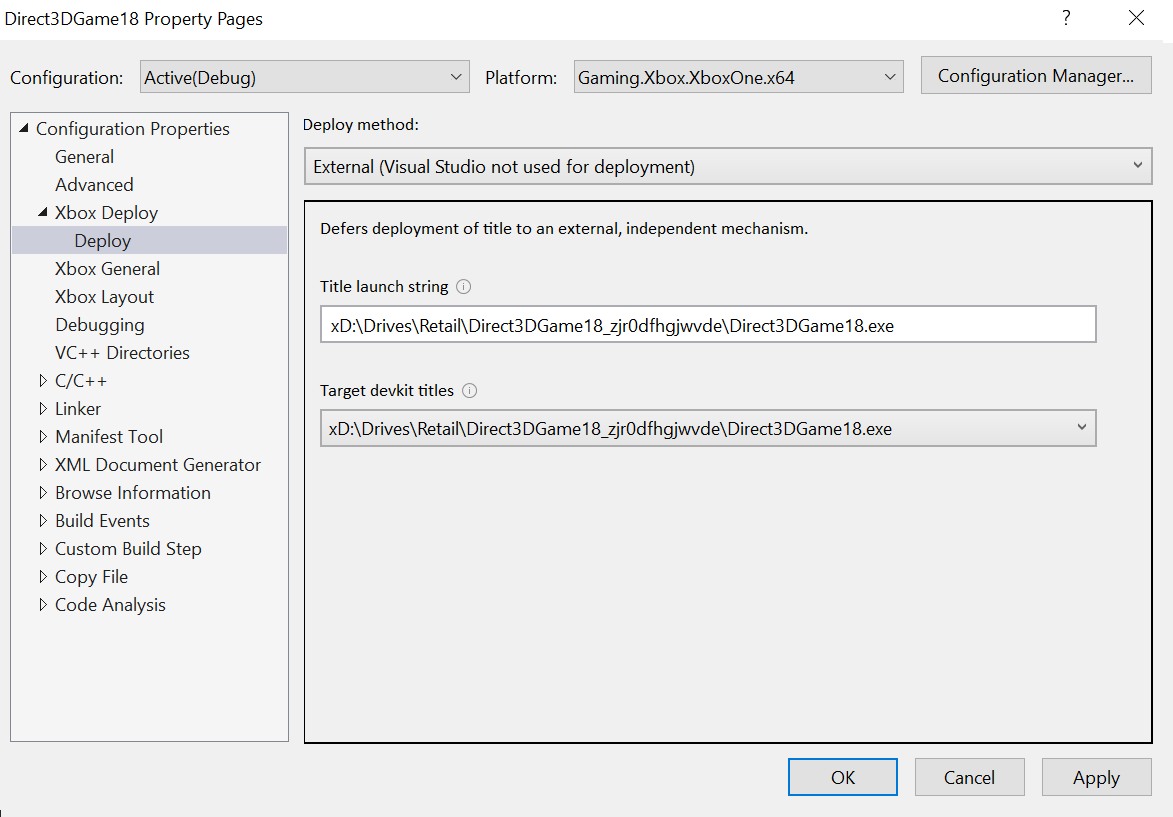Open the Xbox Layout property page
Viewport: 1173px width, 817px height.
click(x=104, y=297)
